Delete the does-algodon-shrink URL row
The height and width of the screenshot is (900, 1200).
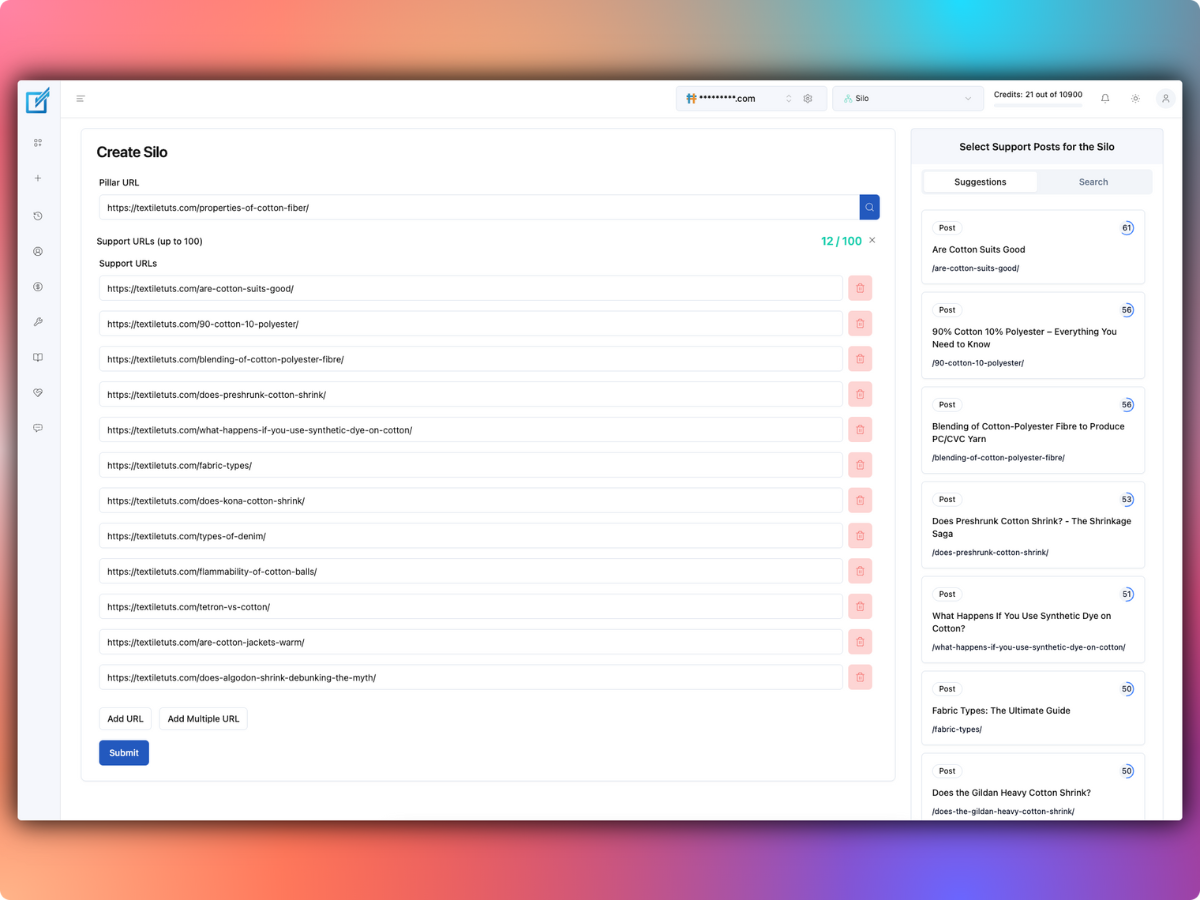(x=860, y=677)
